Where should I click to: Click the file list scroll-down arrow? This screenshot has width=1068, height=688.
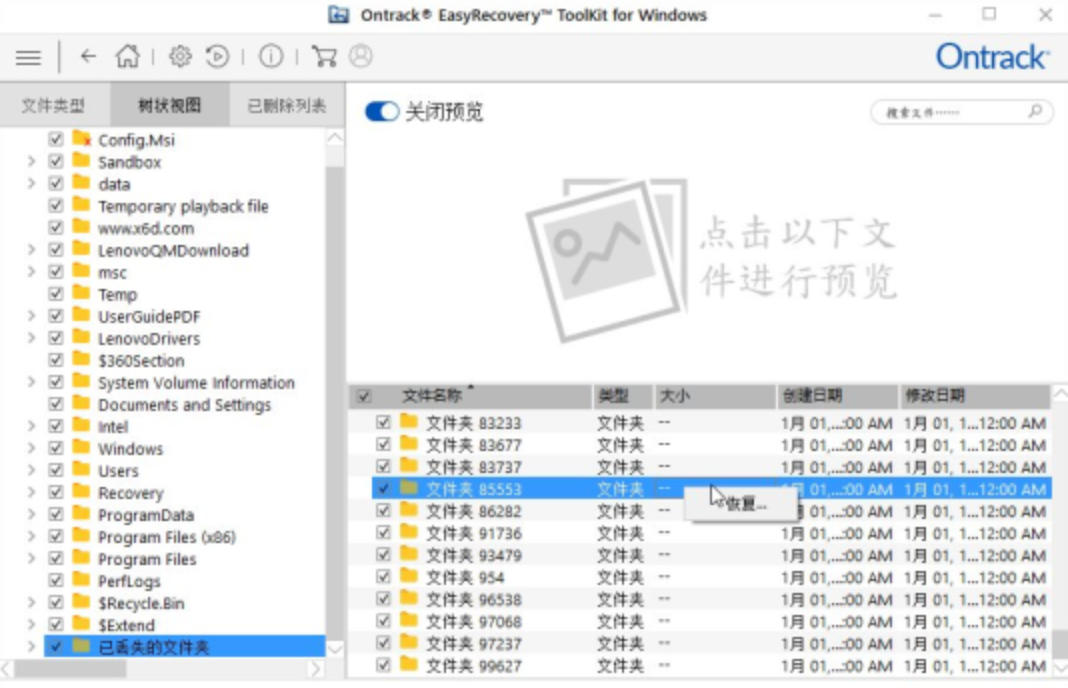1061,666
